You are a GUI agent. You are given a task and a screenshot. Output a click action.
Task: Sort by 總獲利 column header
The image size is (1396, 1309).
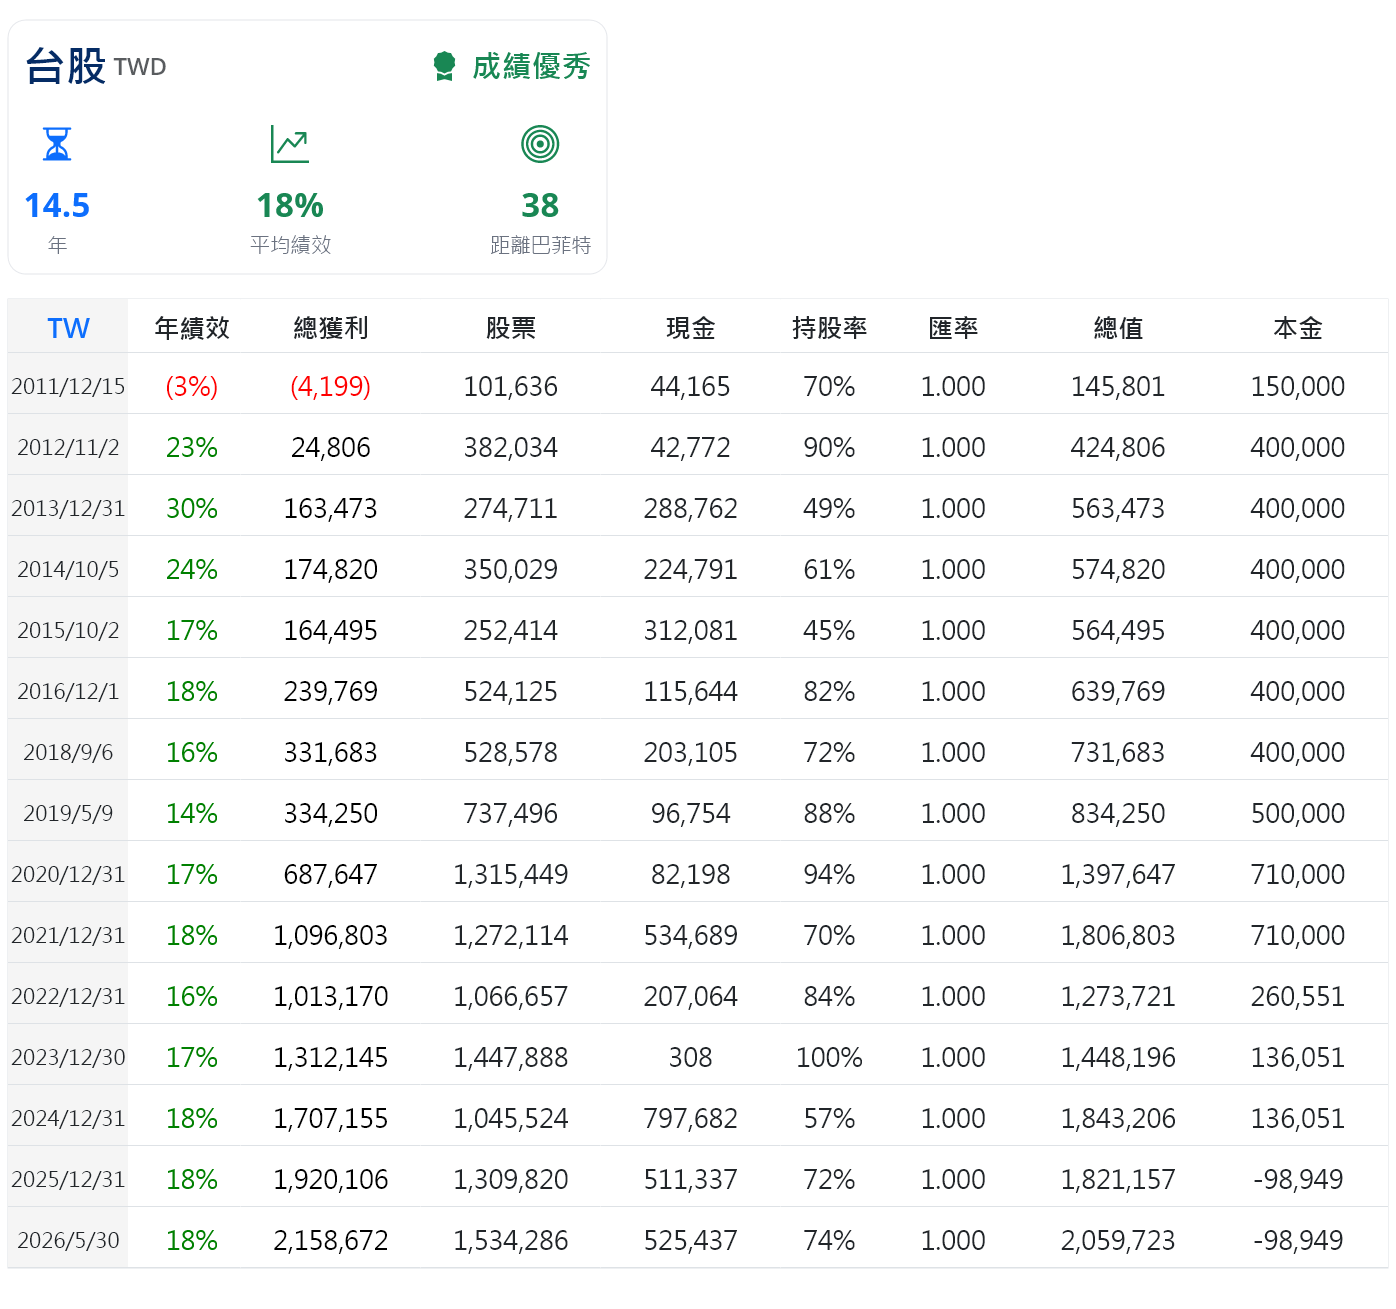[331, 328]
